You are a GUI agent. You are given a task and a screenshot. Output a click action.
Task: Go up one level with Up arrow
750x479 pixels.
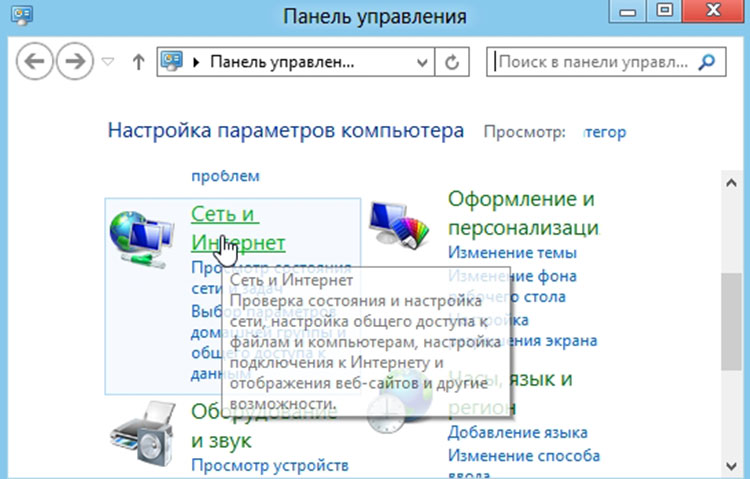tap(138, 62)
